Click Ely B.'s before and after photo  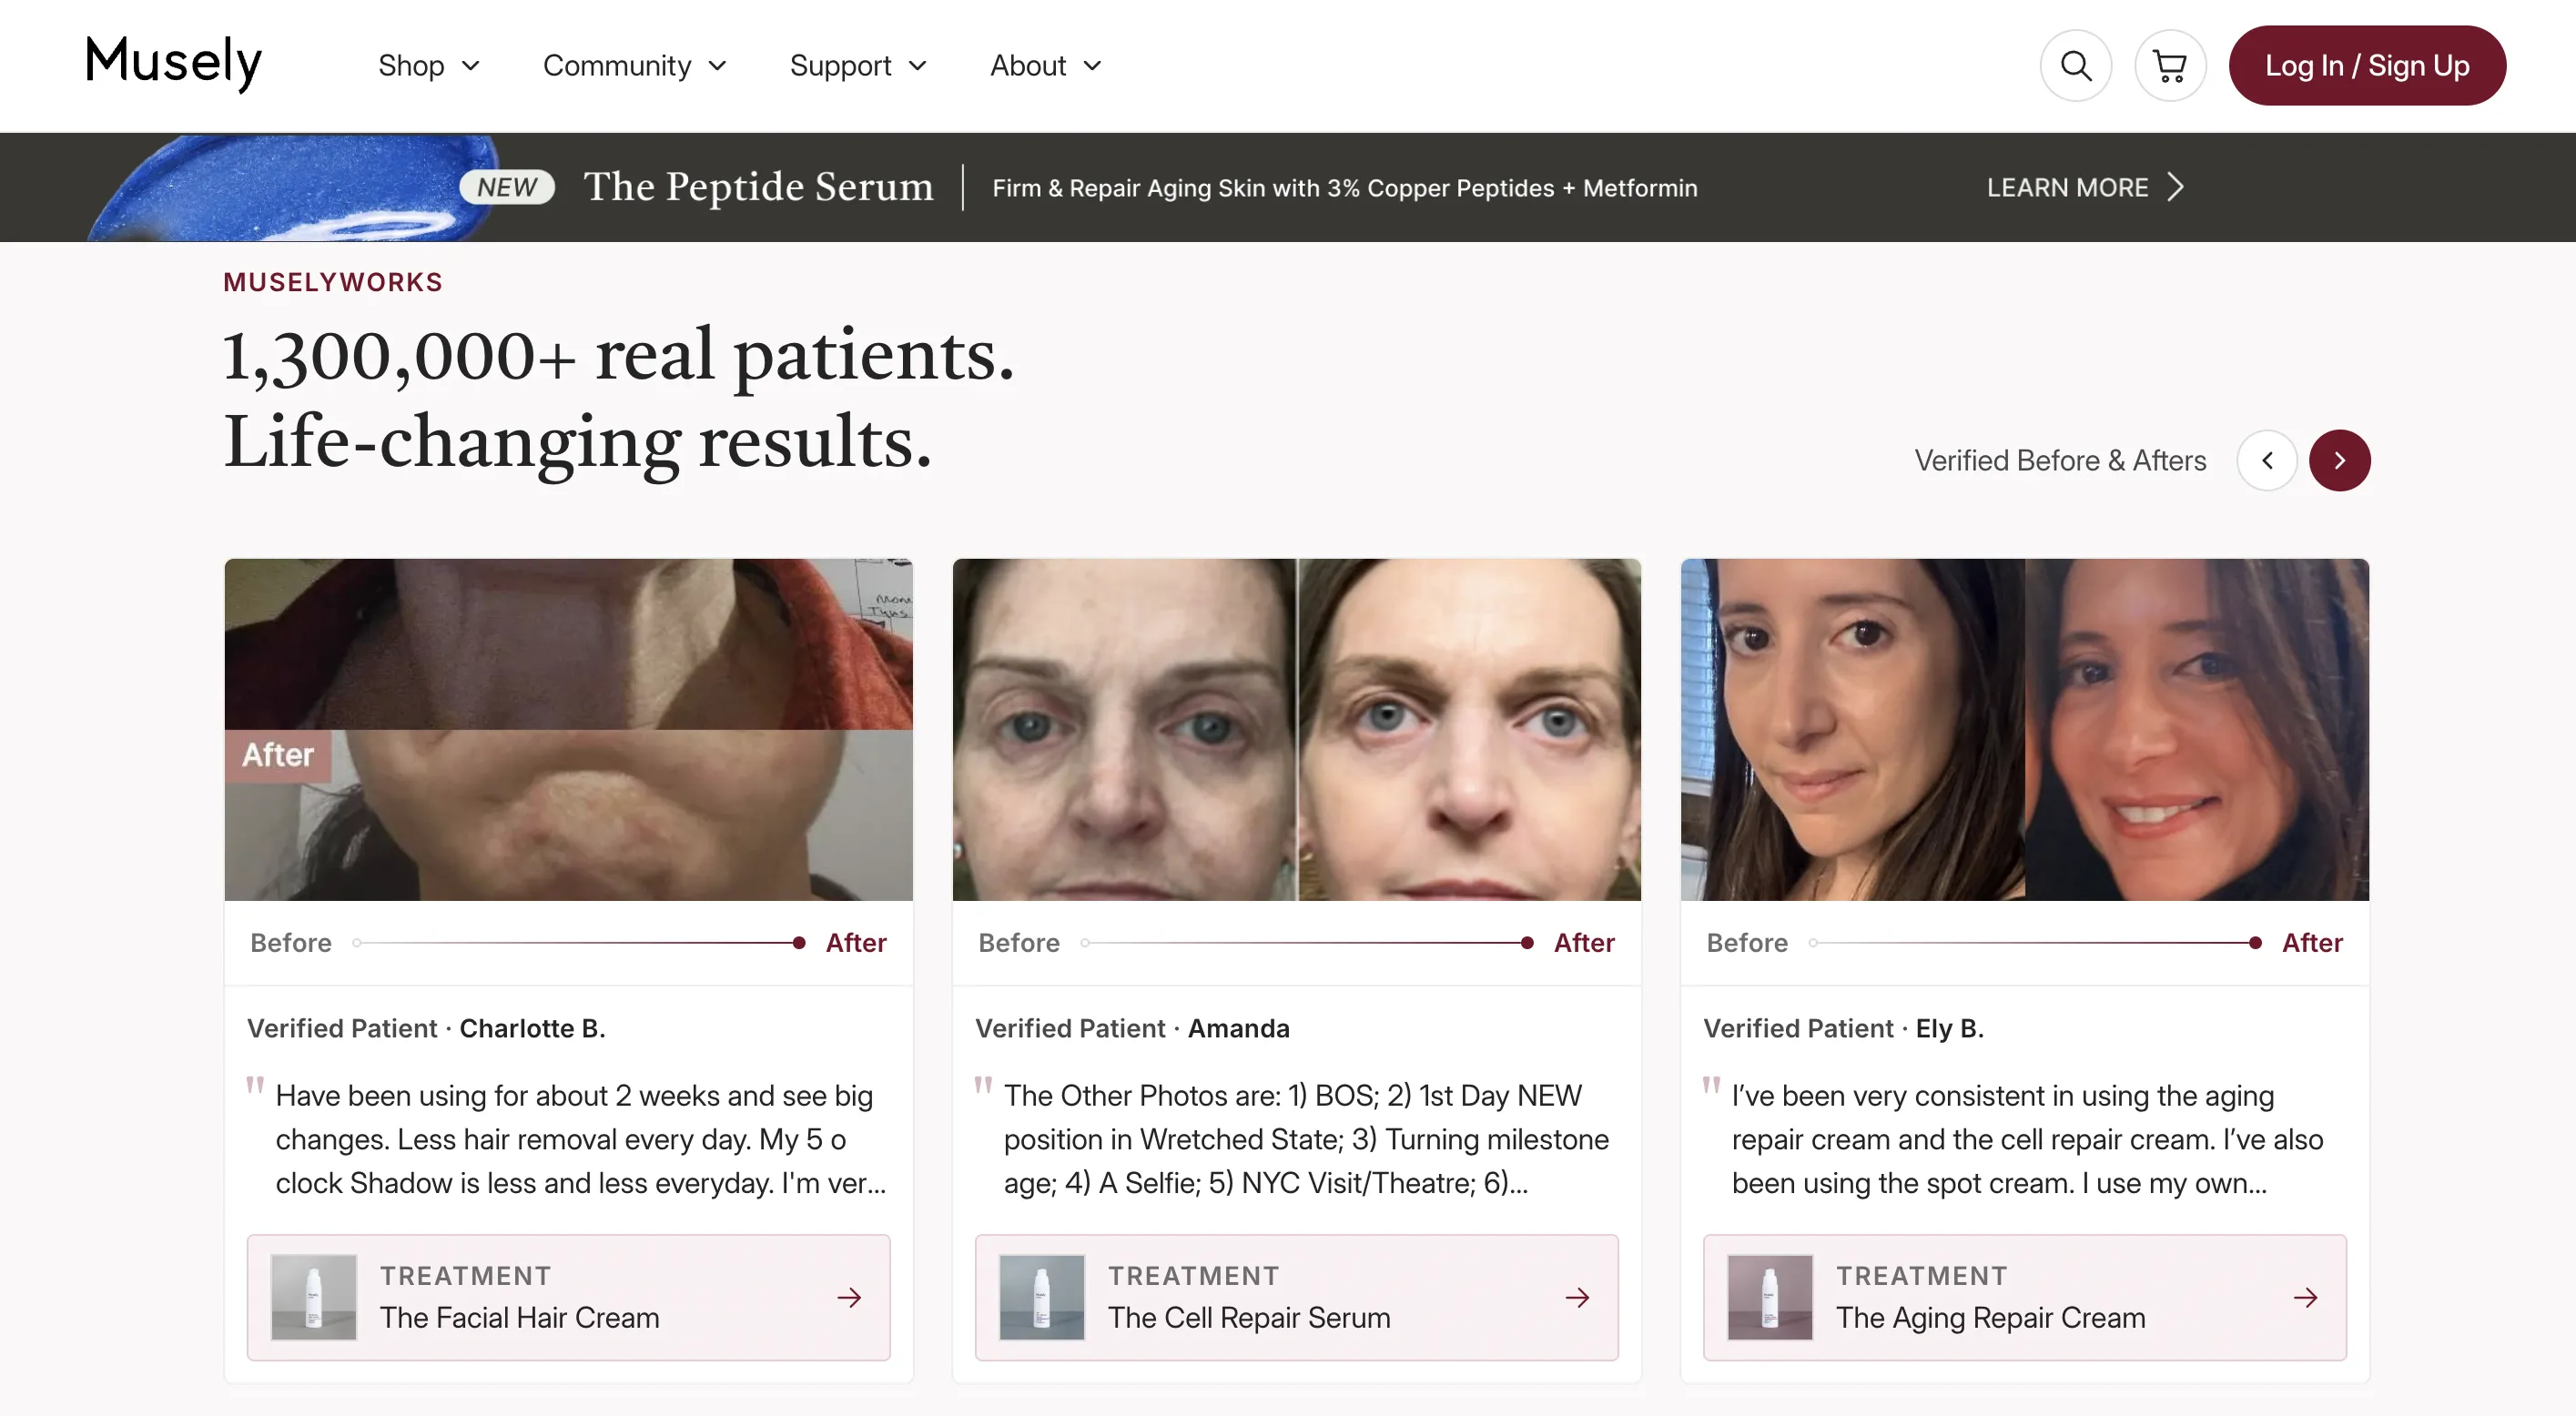coord(2024,729)
